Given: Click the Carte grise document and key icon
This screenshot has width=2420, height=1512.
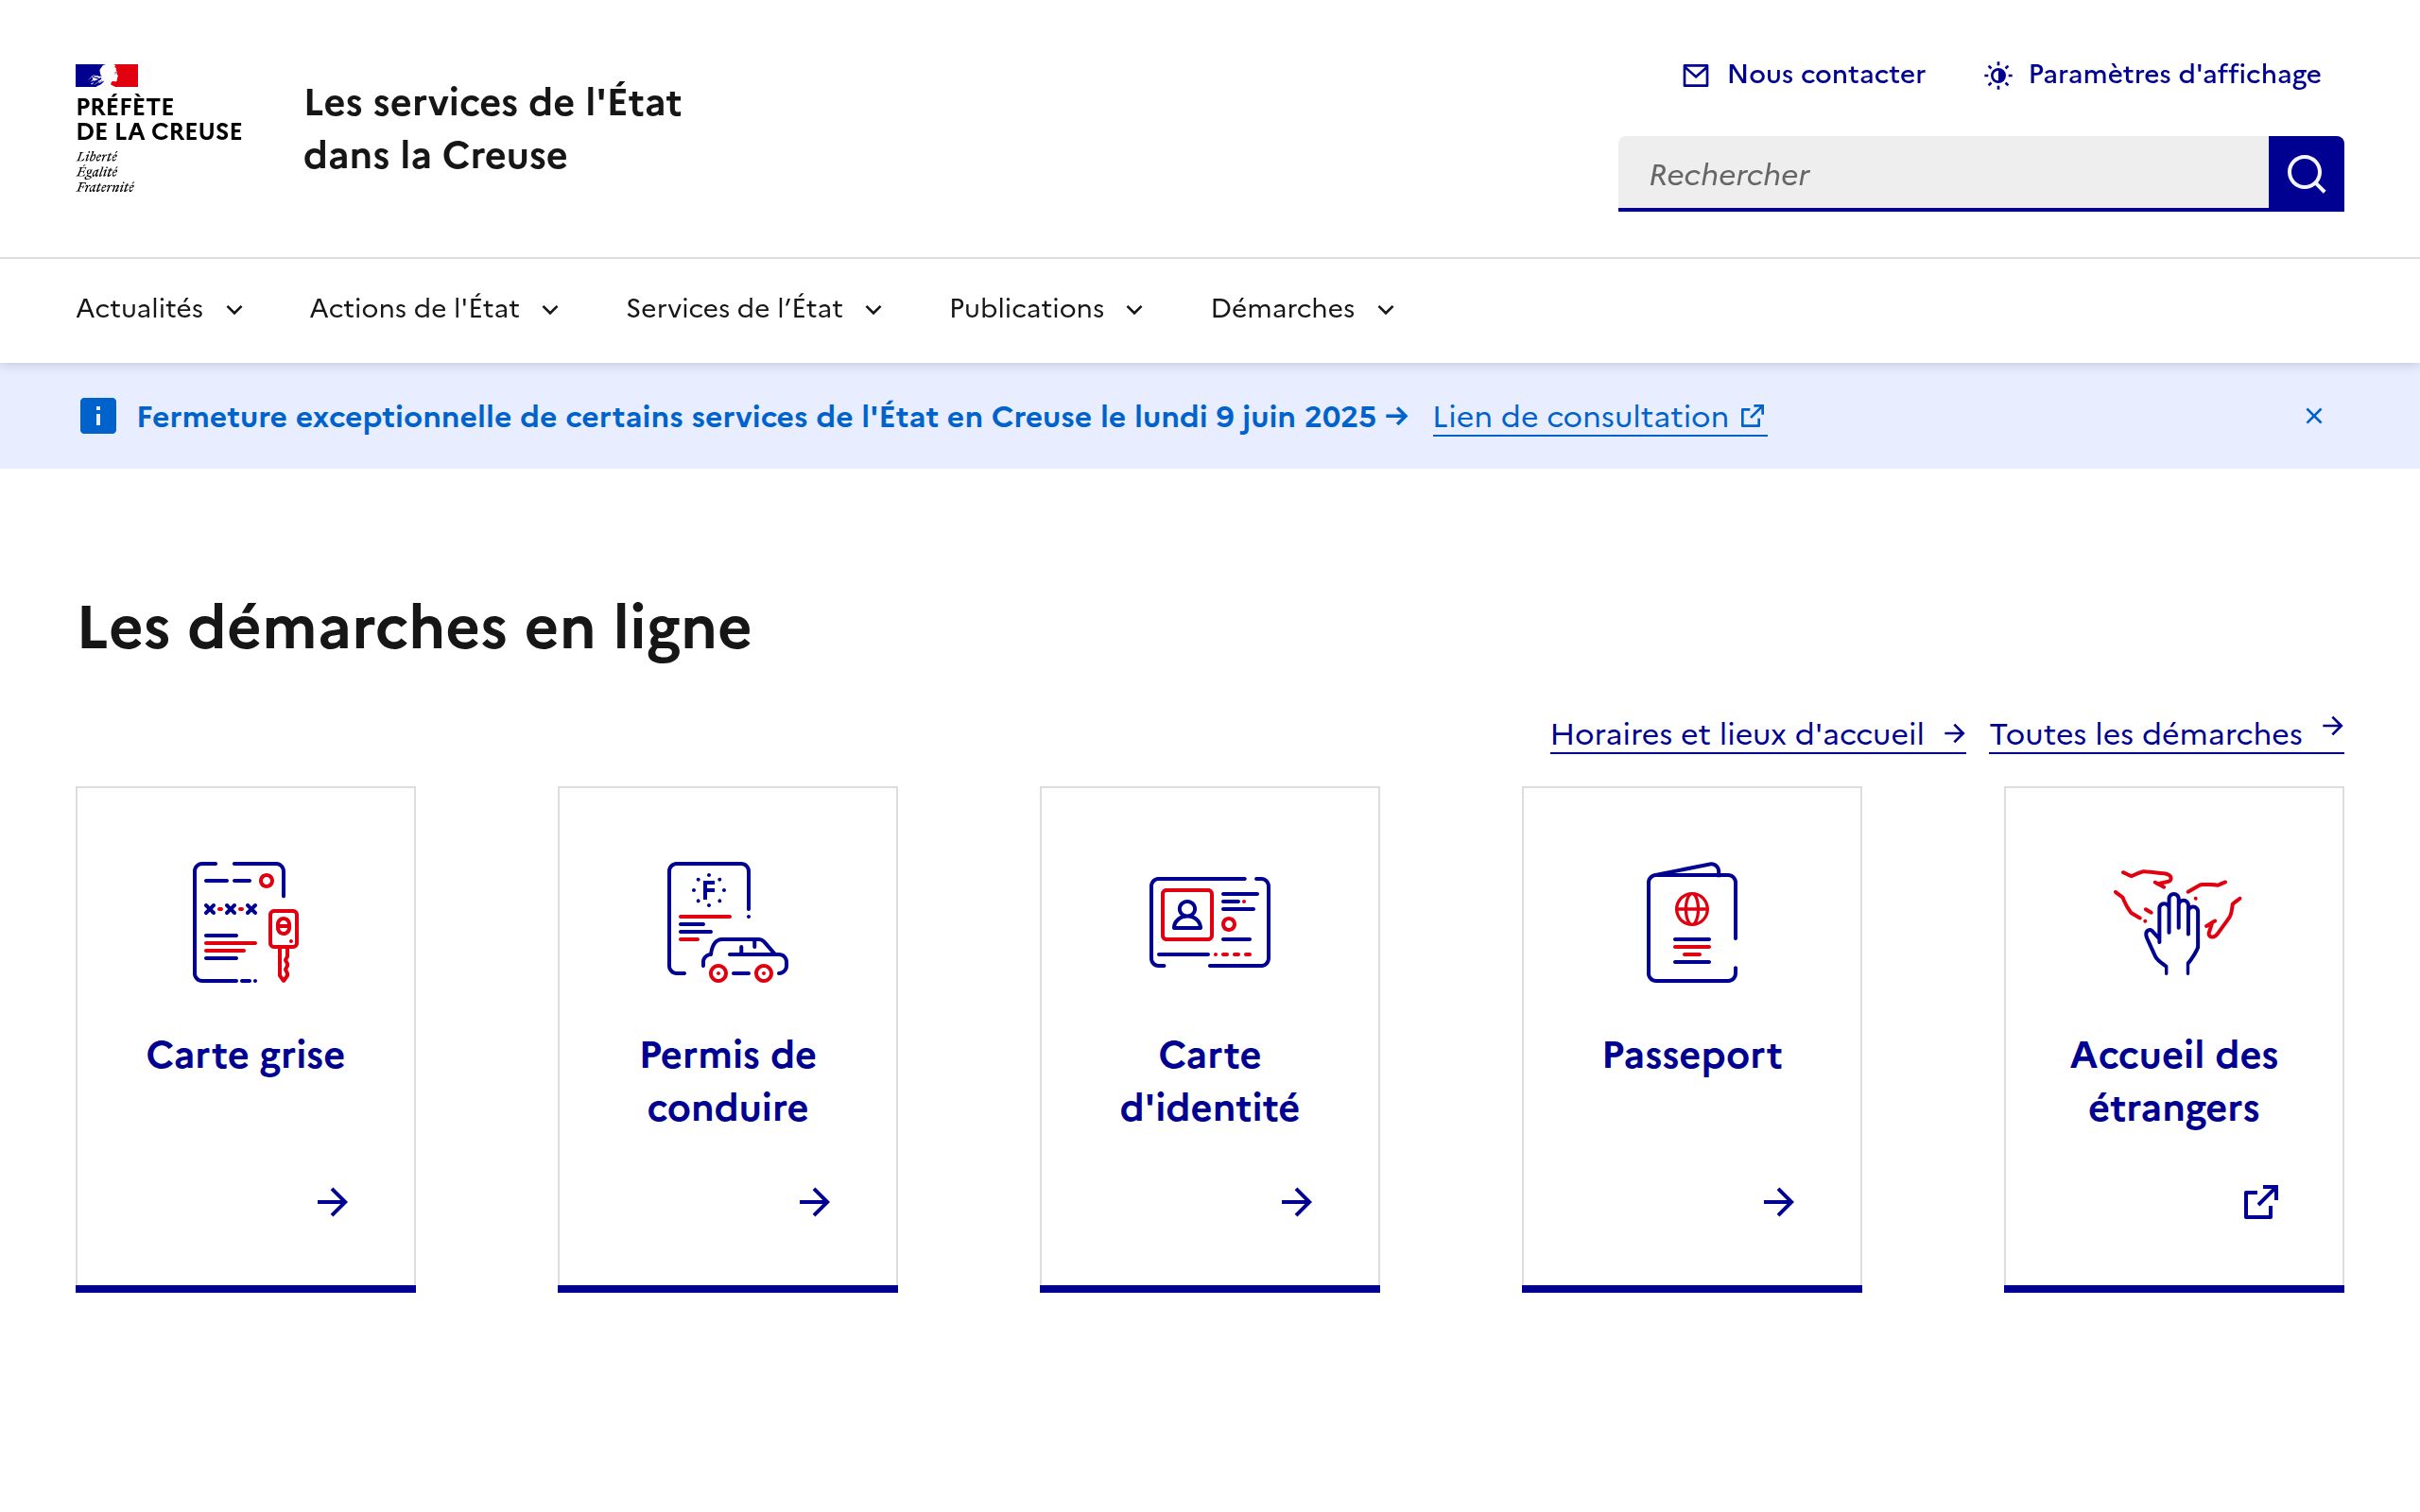Looking at the screenshot, I should coord(246,922).
